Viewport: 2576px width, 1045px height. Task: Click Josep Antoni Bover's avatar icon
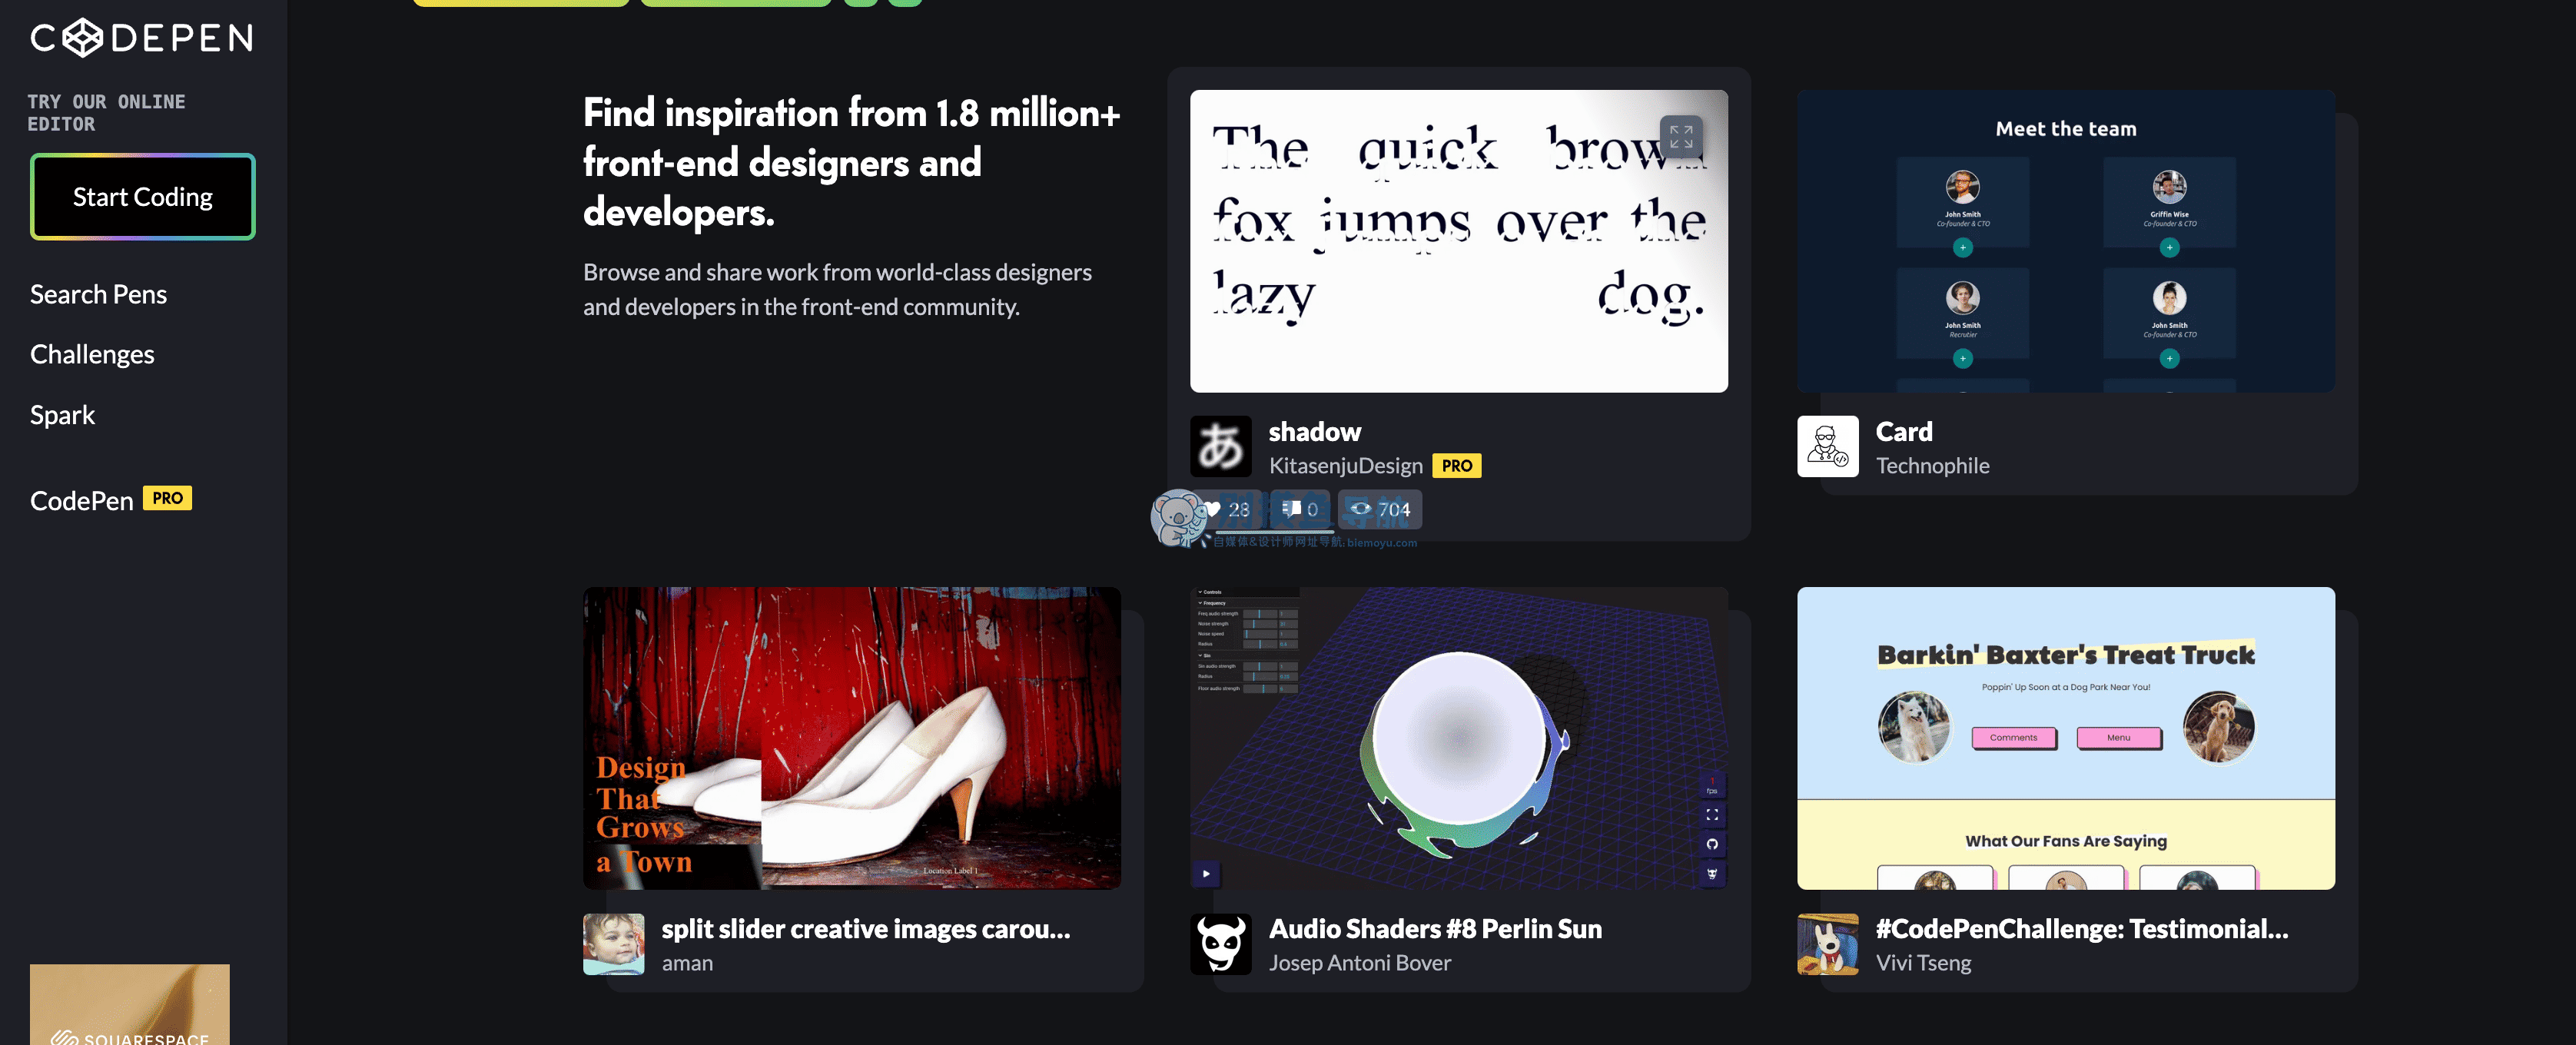click(1220, 944)
